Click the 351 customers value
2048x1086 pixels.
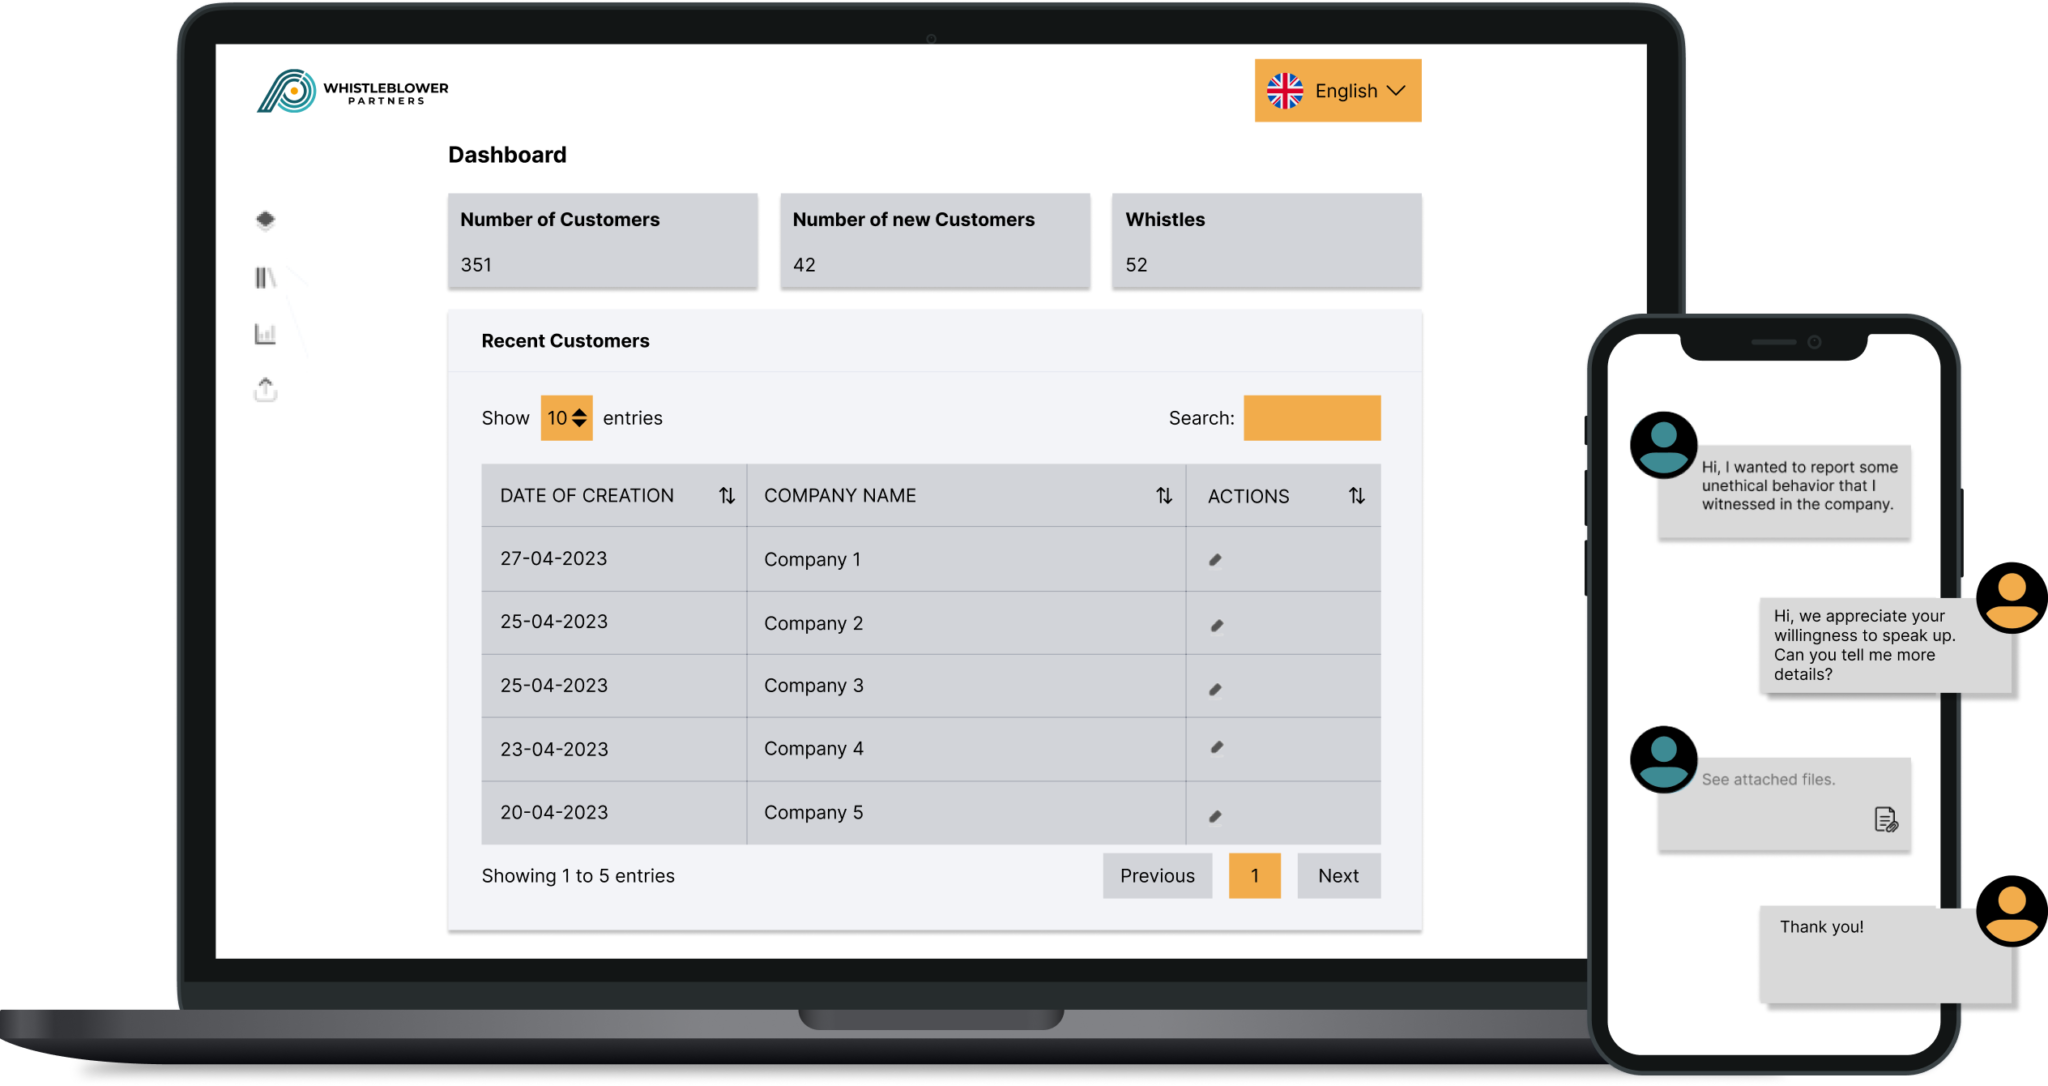(x=476, y=265)
